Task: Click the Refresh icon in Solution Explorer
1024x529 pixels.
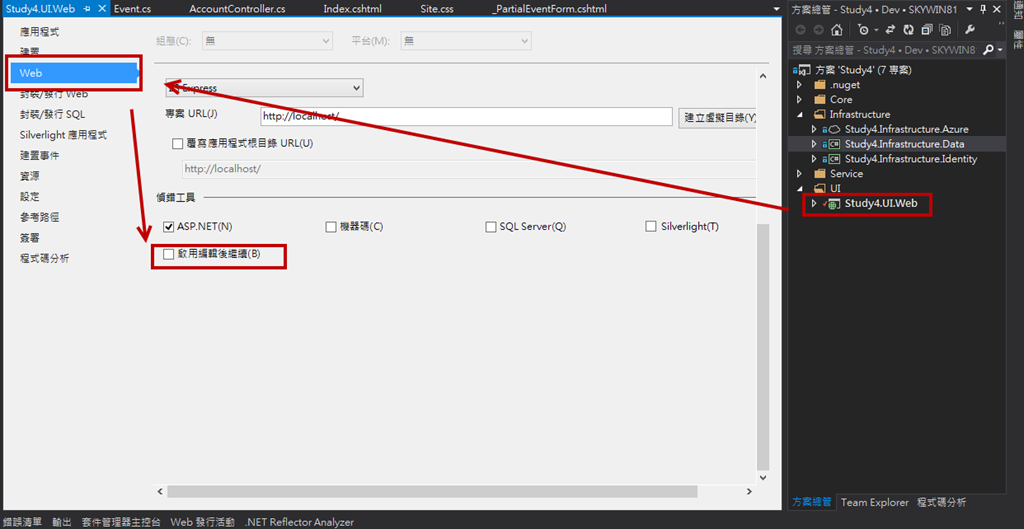Action: [x=908, y=30]
